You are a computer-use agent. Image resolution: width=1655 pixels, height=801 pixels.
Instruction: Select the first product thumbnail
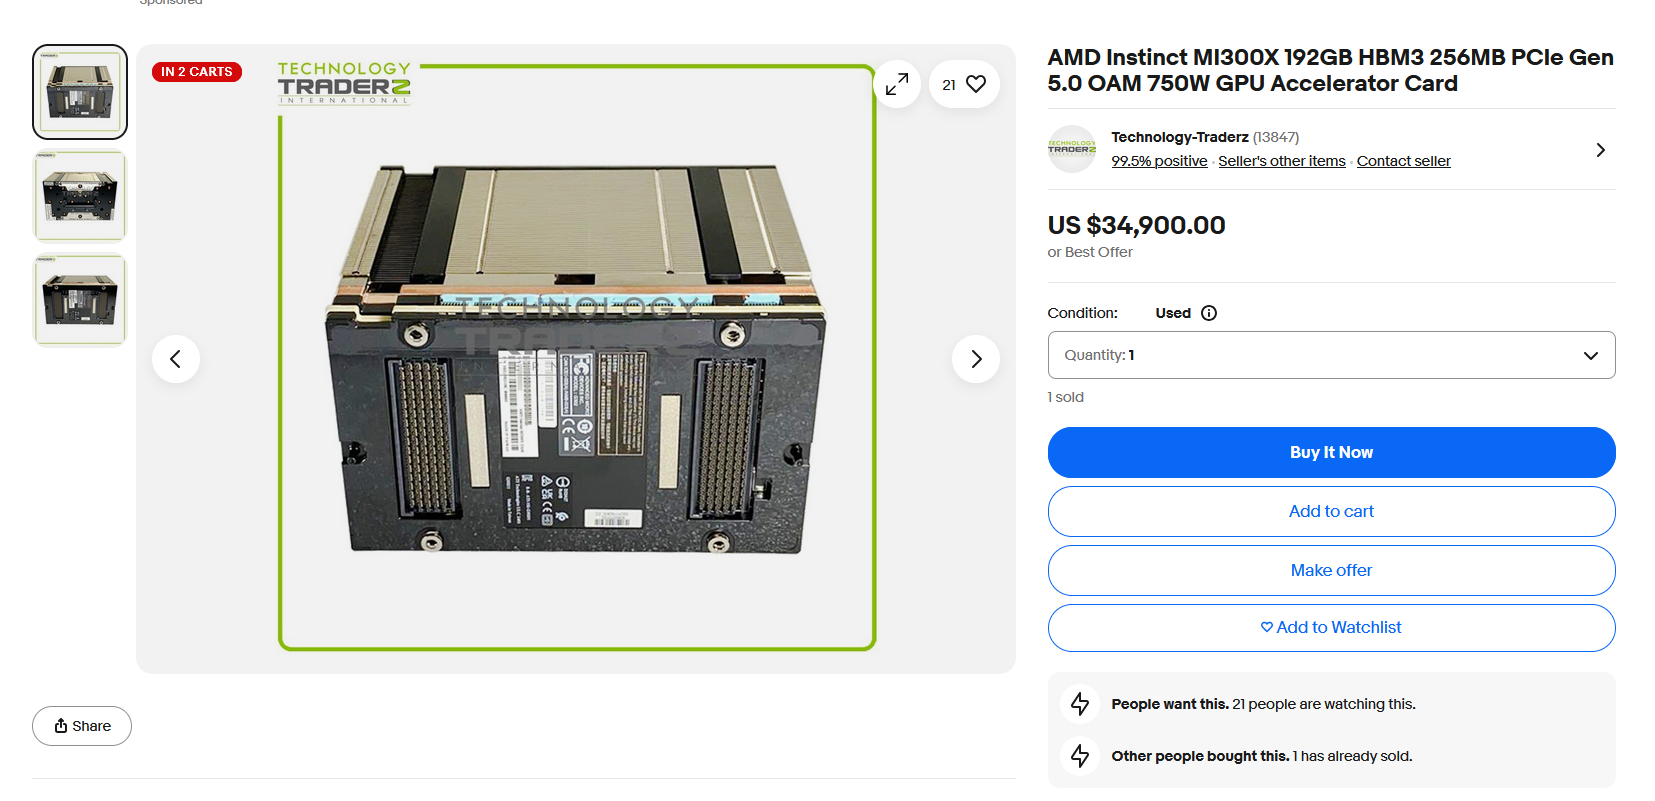(80, 92)
